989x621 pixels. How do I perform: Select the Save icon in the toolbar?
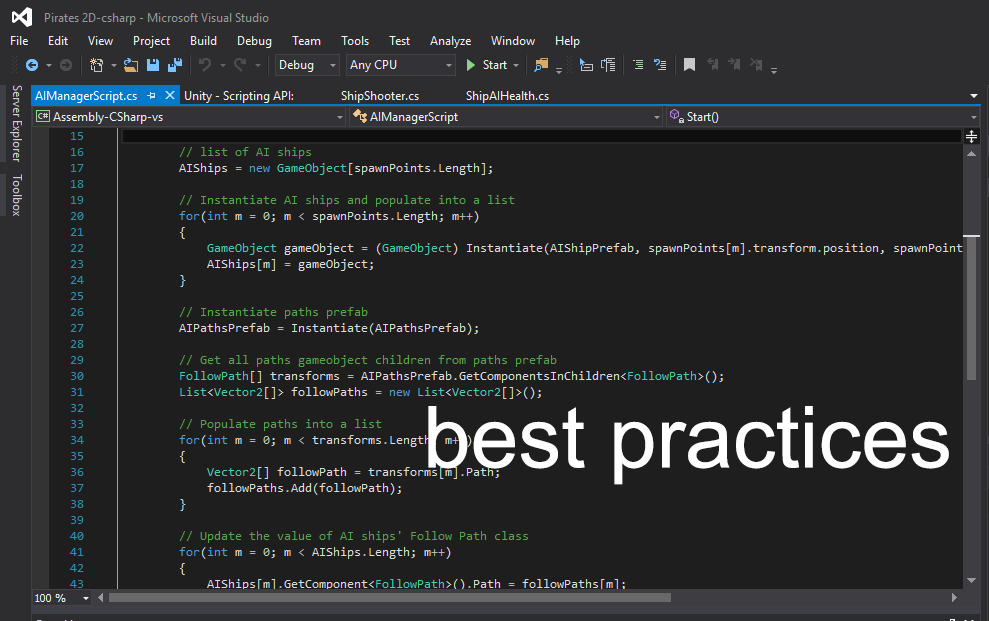pyautogui.click(x=152, y=65)
